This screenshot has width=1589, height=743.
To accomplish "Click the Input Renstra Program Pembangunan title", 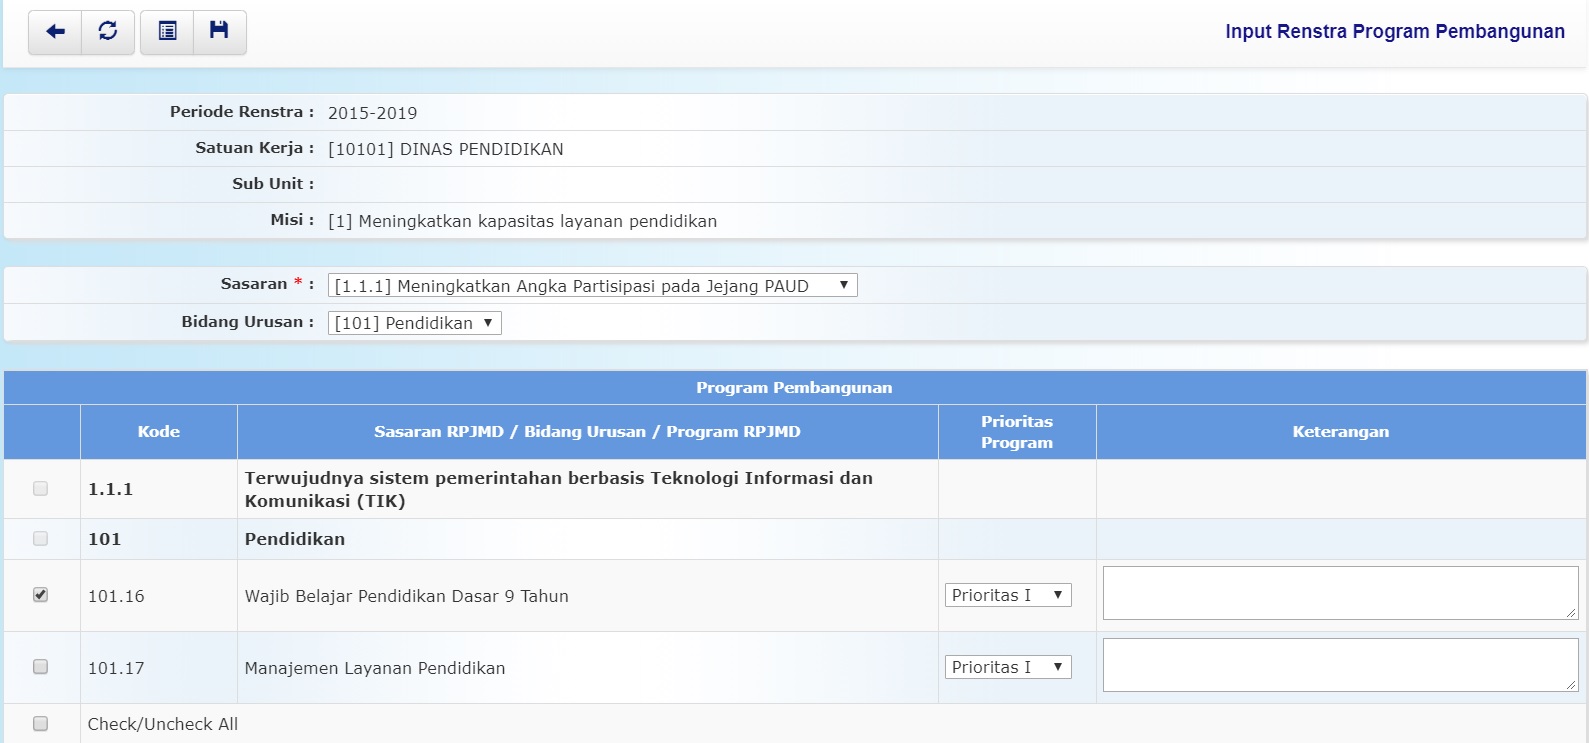I will click(1395, 31).
